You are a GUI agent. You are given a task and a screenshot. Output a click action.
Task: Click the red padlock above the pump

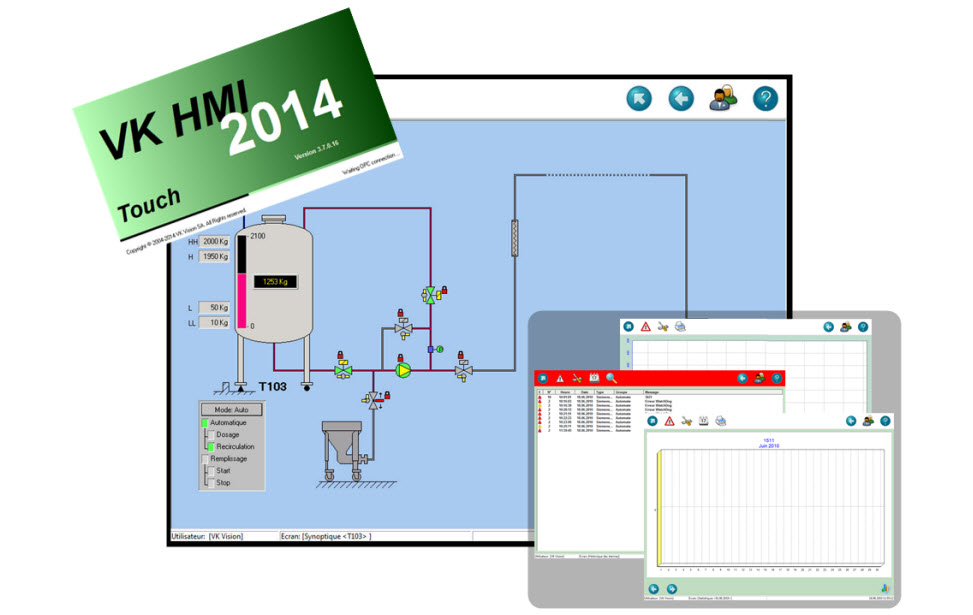(400, 358)
